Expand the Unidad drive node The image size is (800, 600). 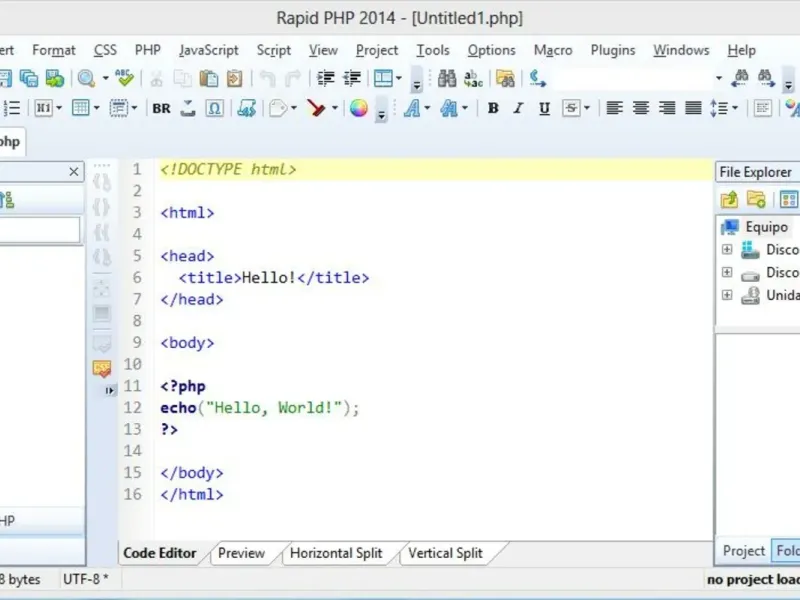(727, 295)
